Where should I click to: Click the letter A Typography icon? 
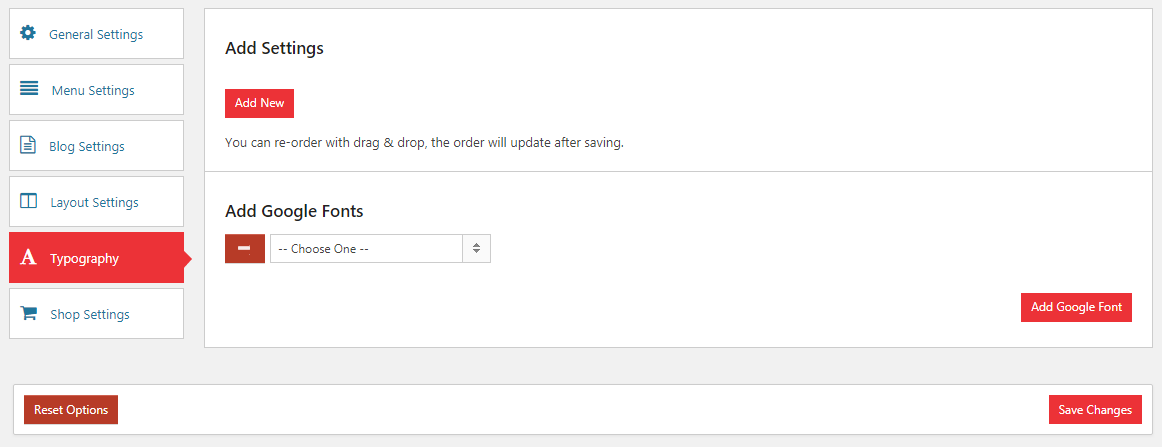click(x=28, y=257)
